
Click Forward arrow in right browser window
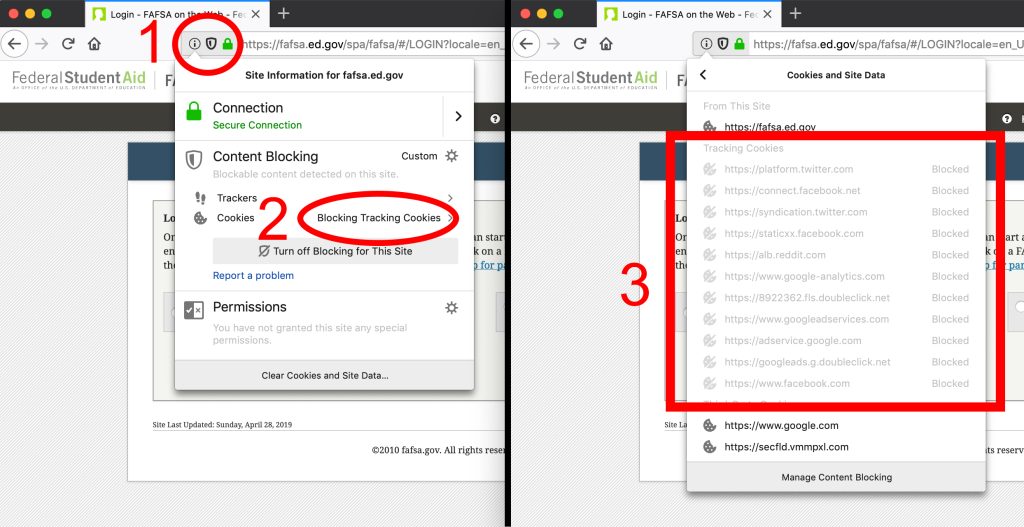tap(553, 44)
